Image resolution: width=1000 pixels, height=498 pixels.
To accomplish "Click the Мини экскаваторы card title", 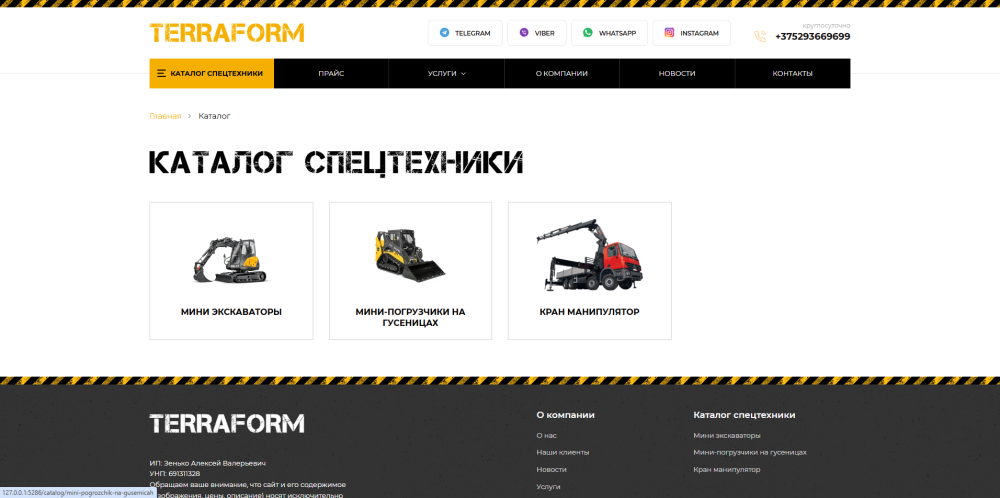I will (231, 312).
